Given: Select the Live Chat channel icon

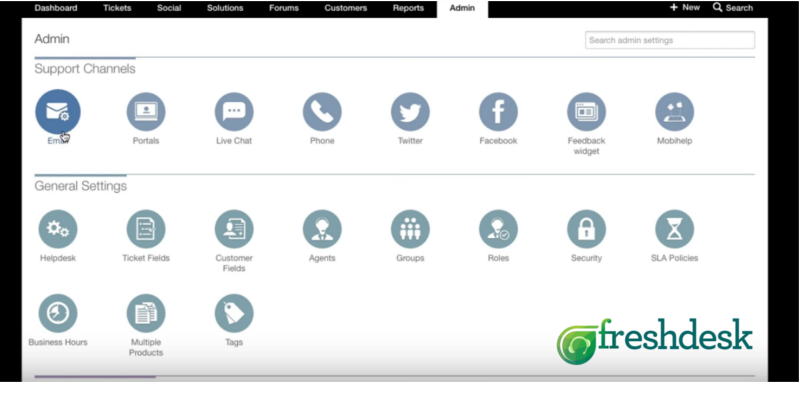Looking at the screenshot, I should click(x=234, y=111).
